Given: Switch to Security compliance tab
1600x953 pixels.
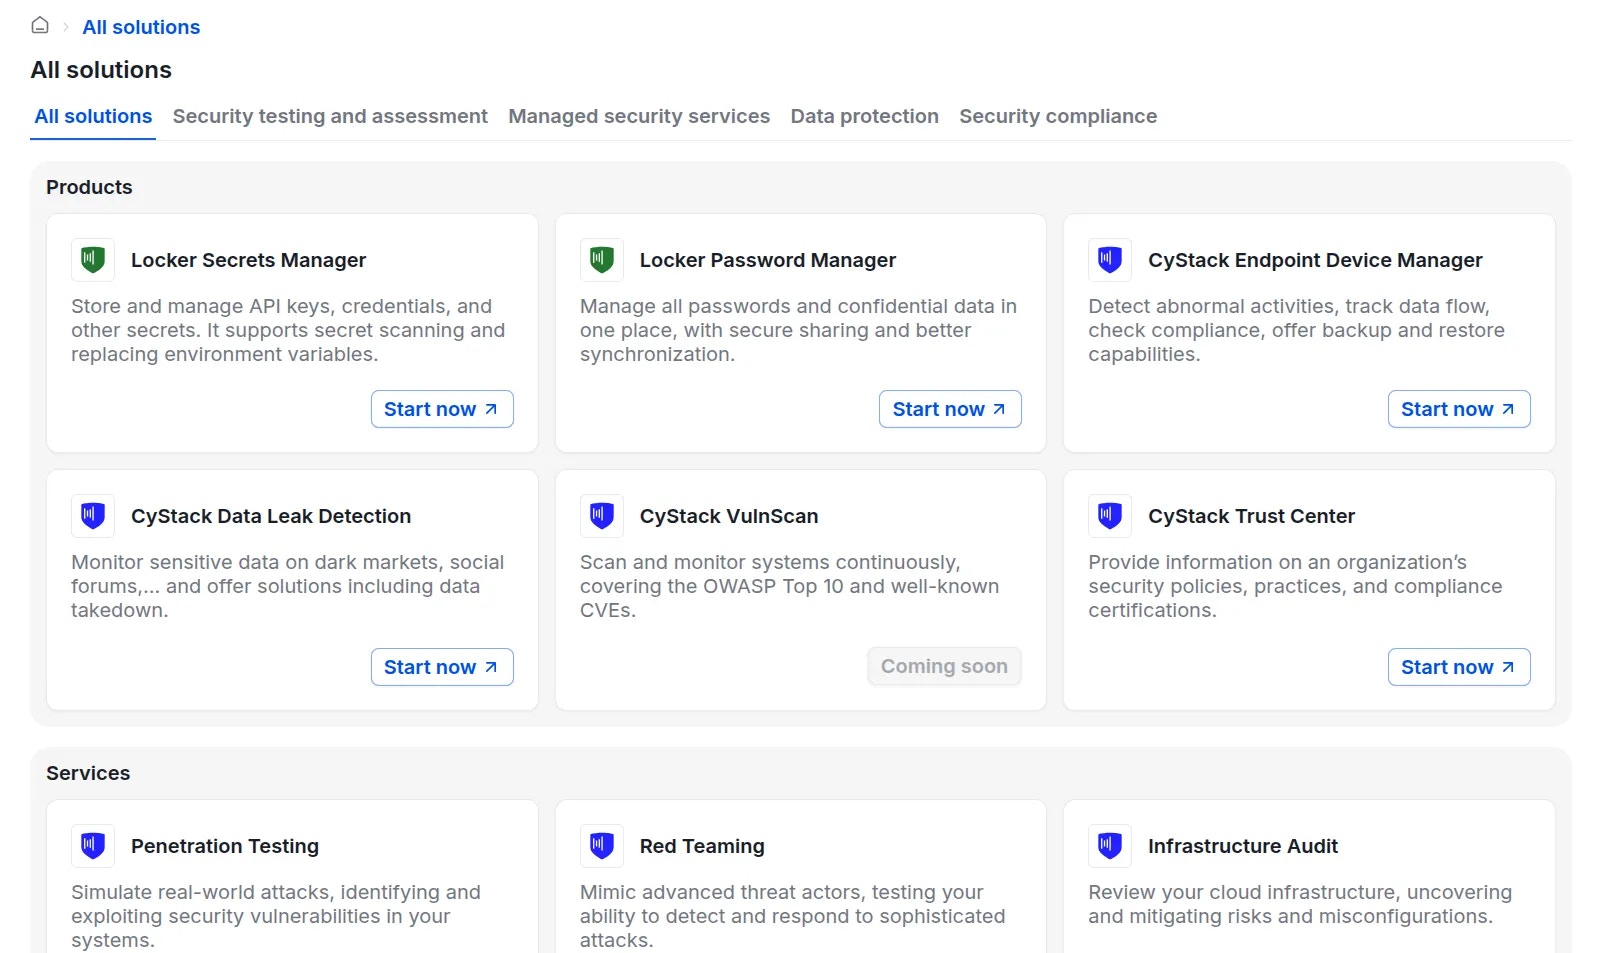Looking at the screenshot, I should (1058, 116).
